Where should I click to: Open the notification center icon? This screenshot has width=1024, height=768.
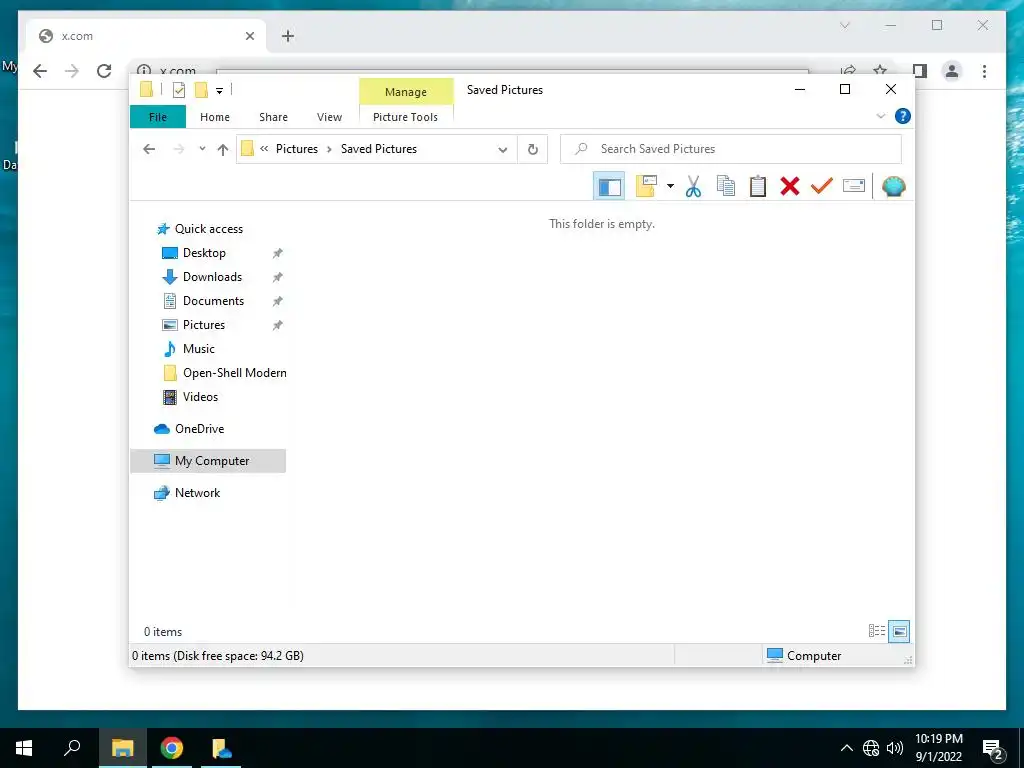pyautogui.click(x=993, y=749)
